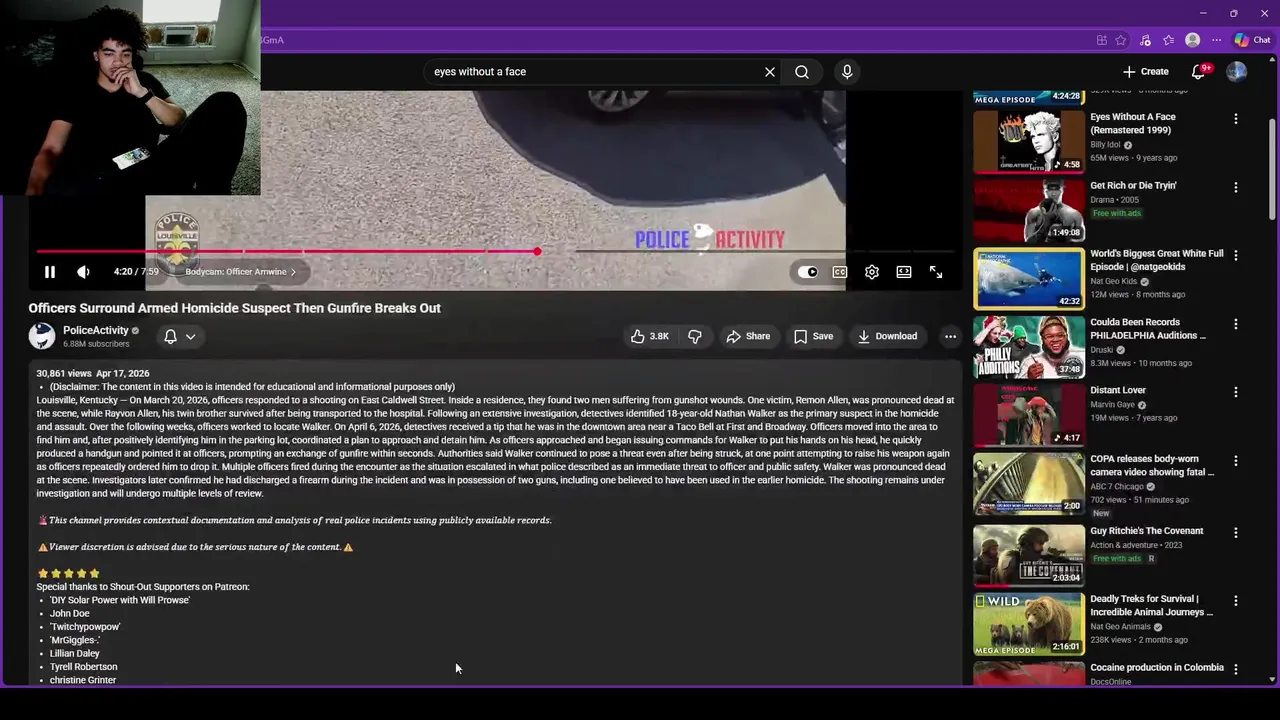
Task: Open options for 'Get Rich or Die Tryin''
Action: tap(1236, 187)
